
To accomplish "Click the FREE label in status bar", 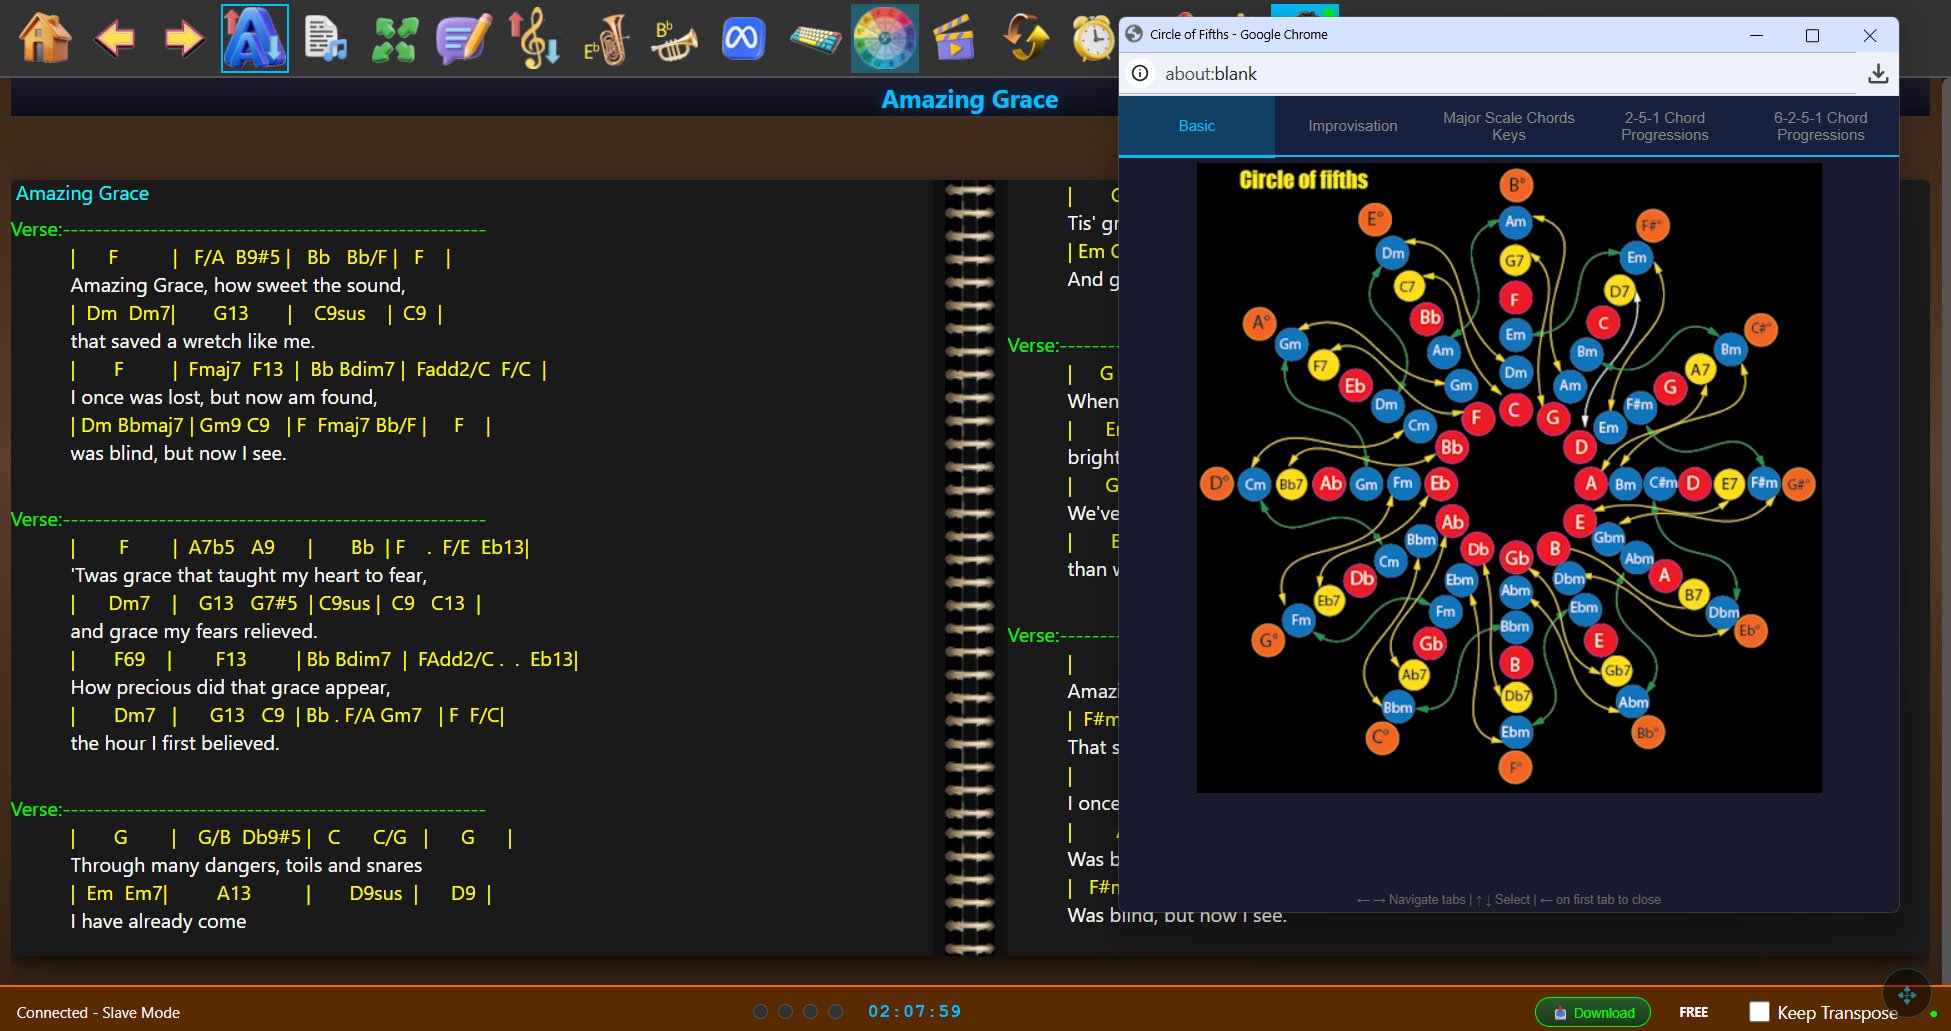I will [1693, 1012].
